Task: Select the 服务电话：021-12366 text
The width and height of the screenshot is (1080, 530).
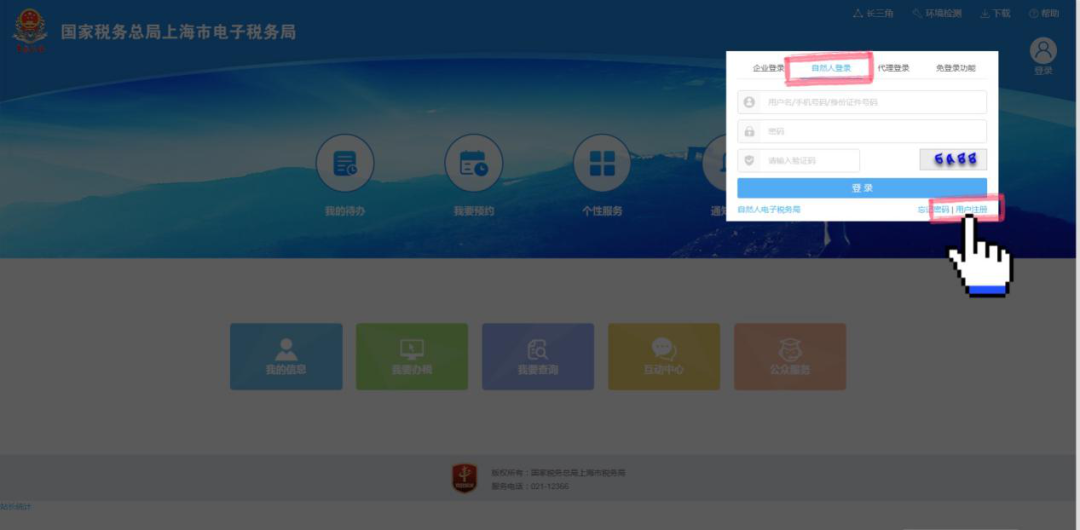Action: pos(530,487)
